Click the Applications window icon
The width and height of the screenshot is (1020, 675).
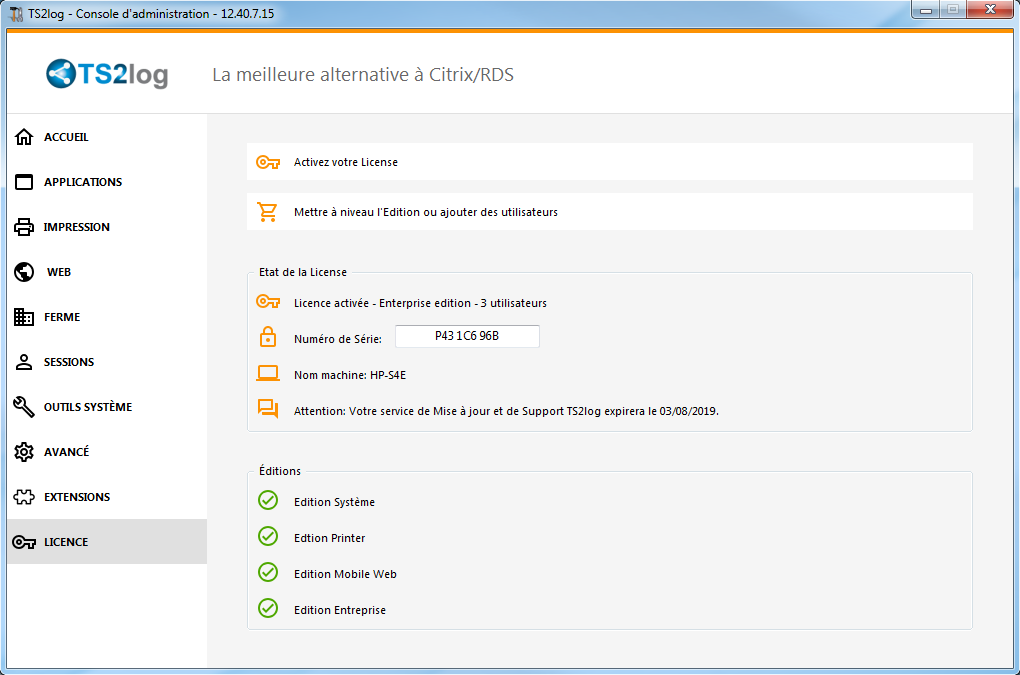pyautogui.click(x=24, y=182)
